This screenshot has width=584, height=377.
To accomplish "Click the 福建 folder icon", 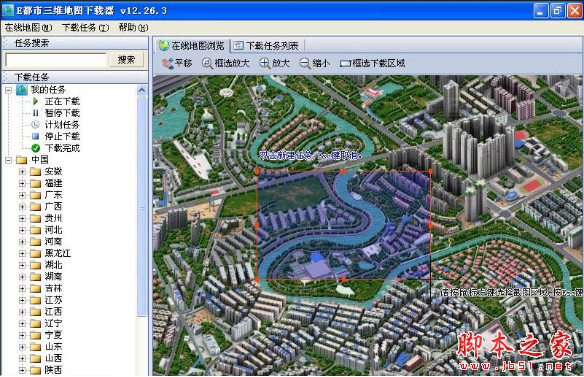I will [x=35, y=183].
